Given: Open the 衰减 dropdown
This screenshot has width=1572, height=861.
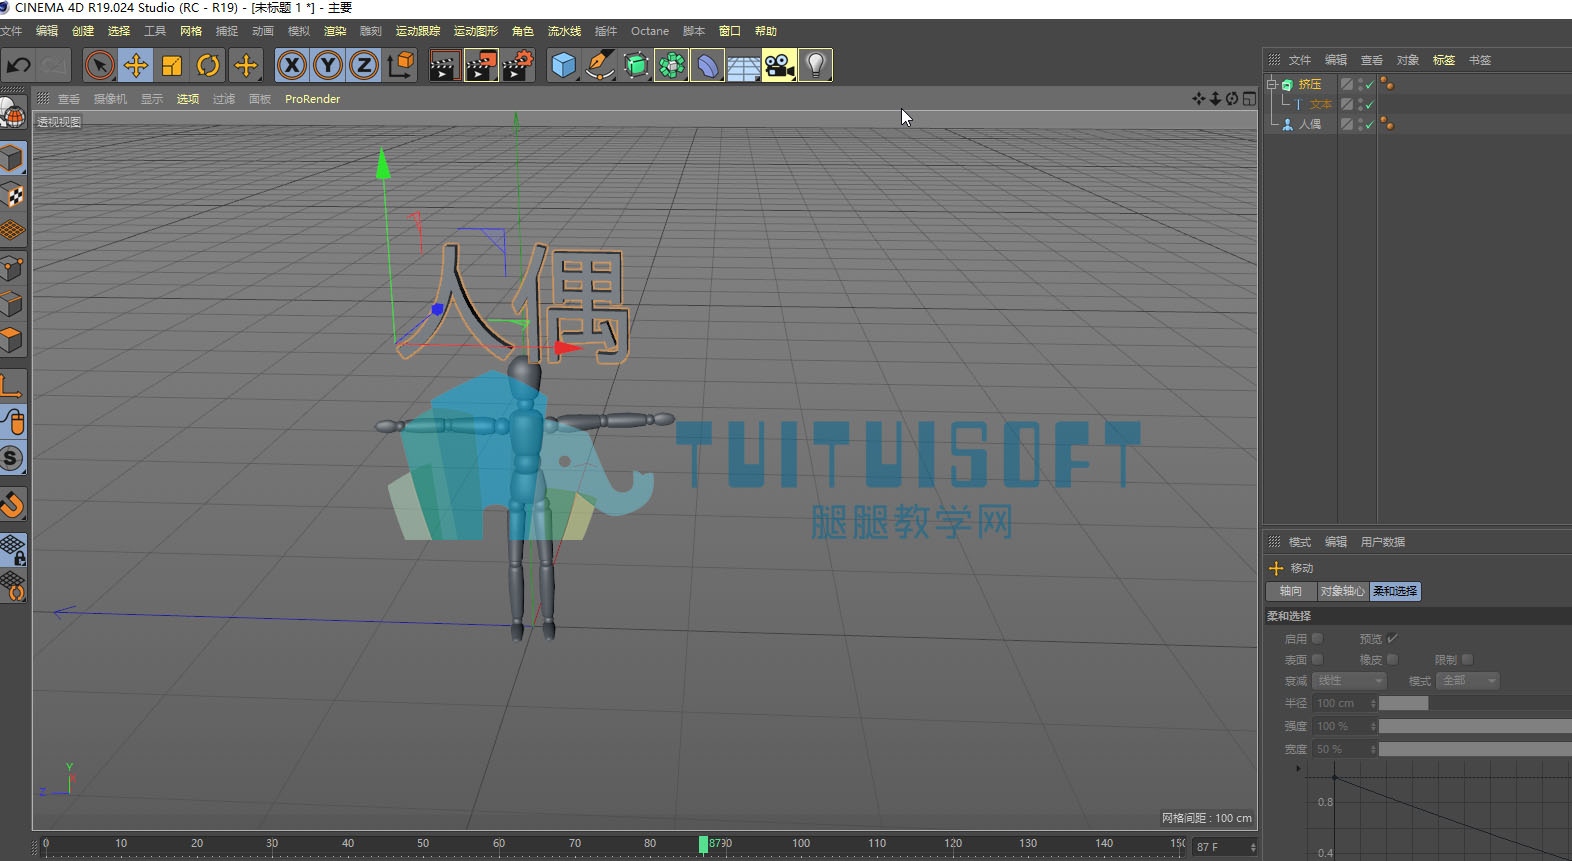Looking at the screenshot, I should point(1349,681).
